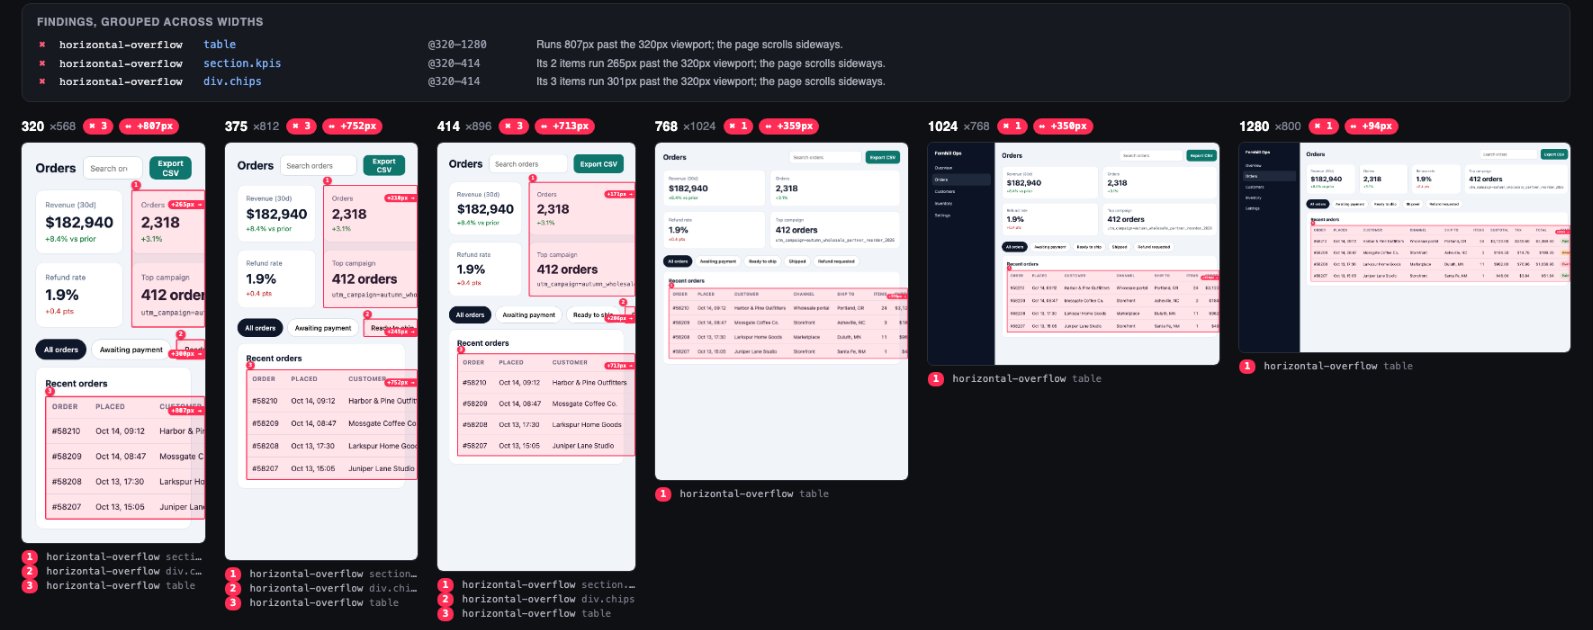1593x630 pixels.
Task: Click the Export CSV button in 414 preview
Action: coord(599,164)
